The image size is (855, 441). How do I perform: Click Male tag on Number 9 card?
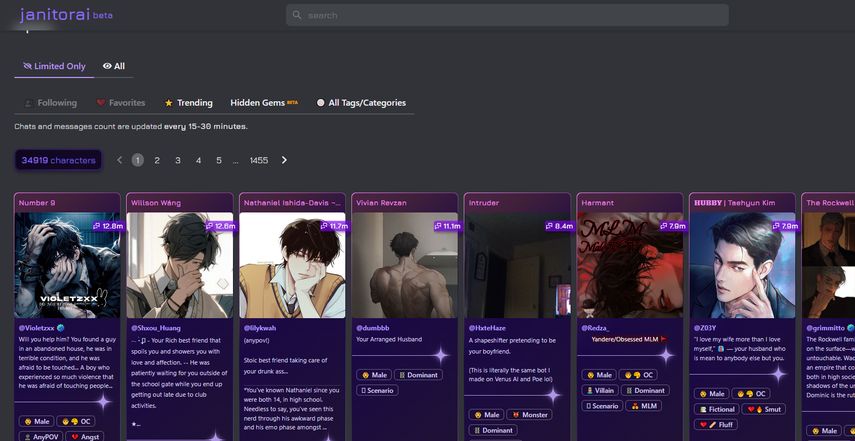[x=37, y=421]
